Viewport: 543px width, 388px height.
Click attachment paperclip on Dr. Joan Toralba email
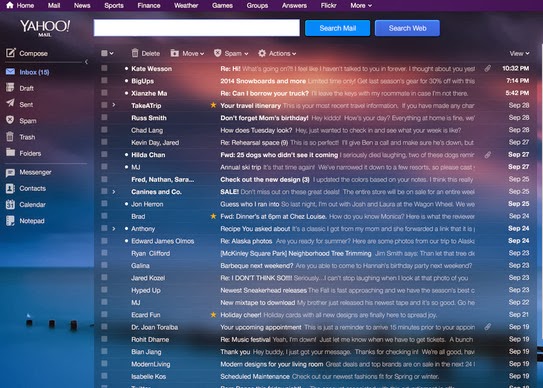click(488, 327)
